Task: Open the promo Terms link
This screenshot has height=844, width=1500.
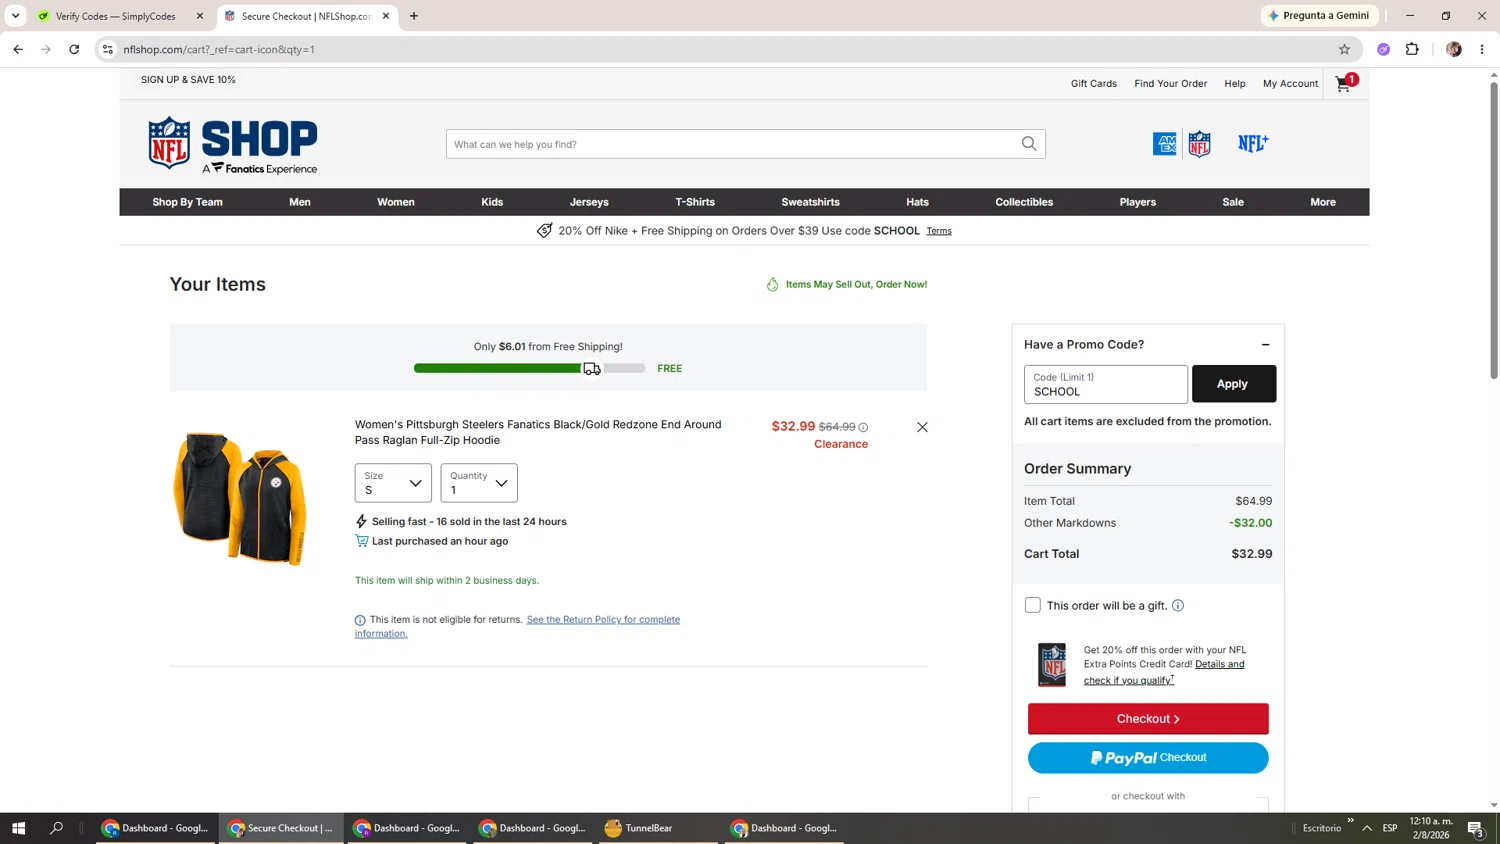Action: (x=939, y=231)
